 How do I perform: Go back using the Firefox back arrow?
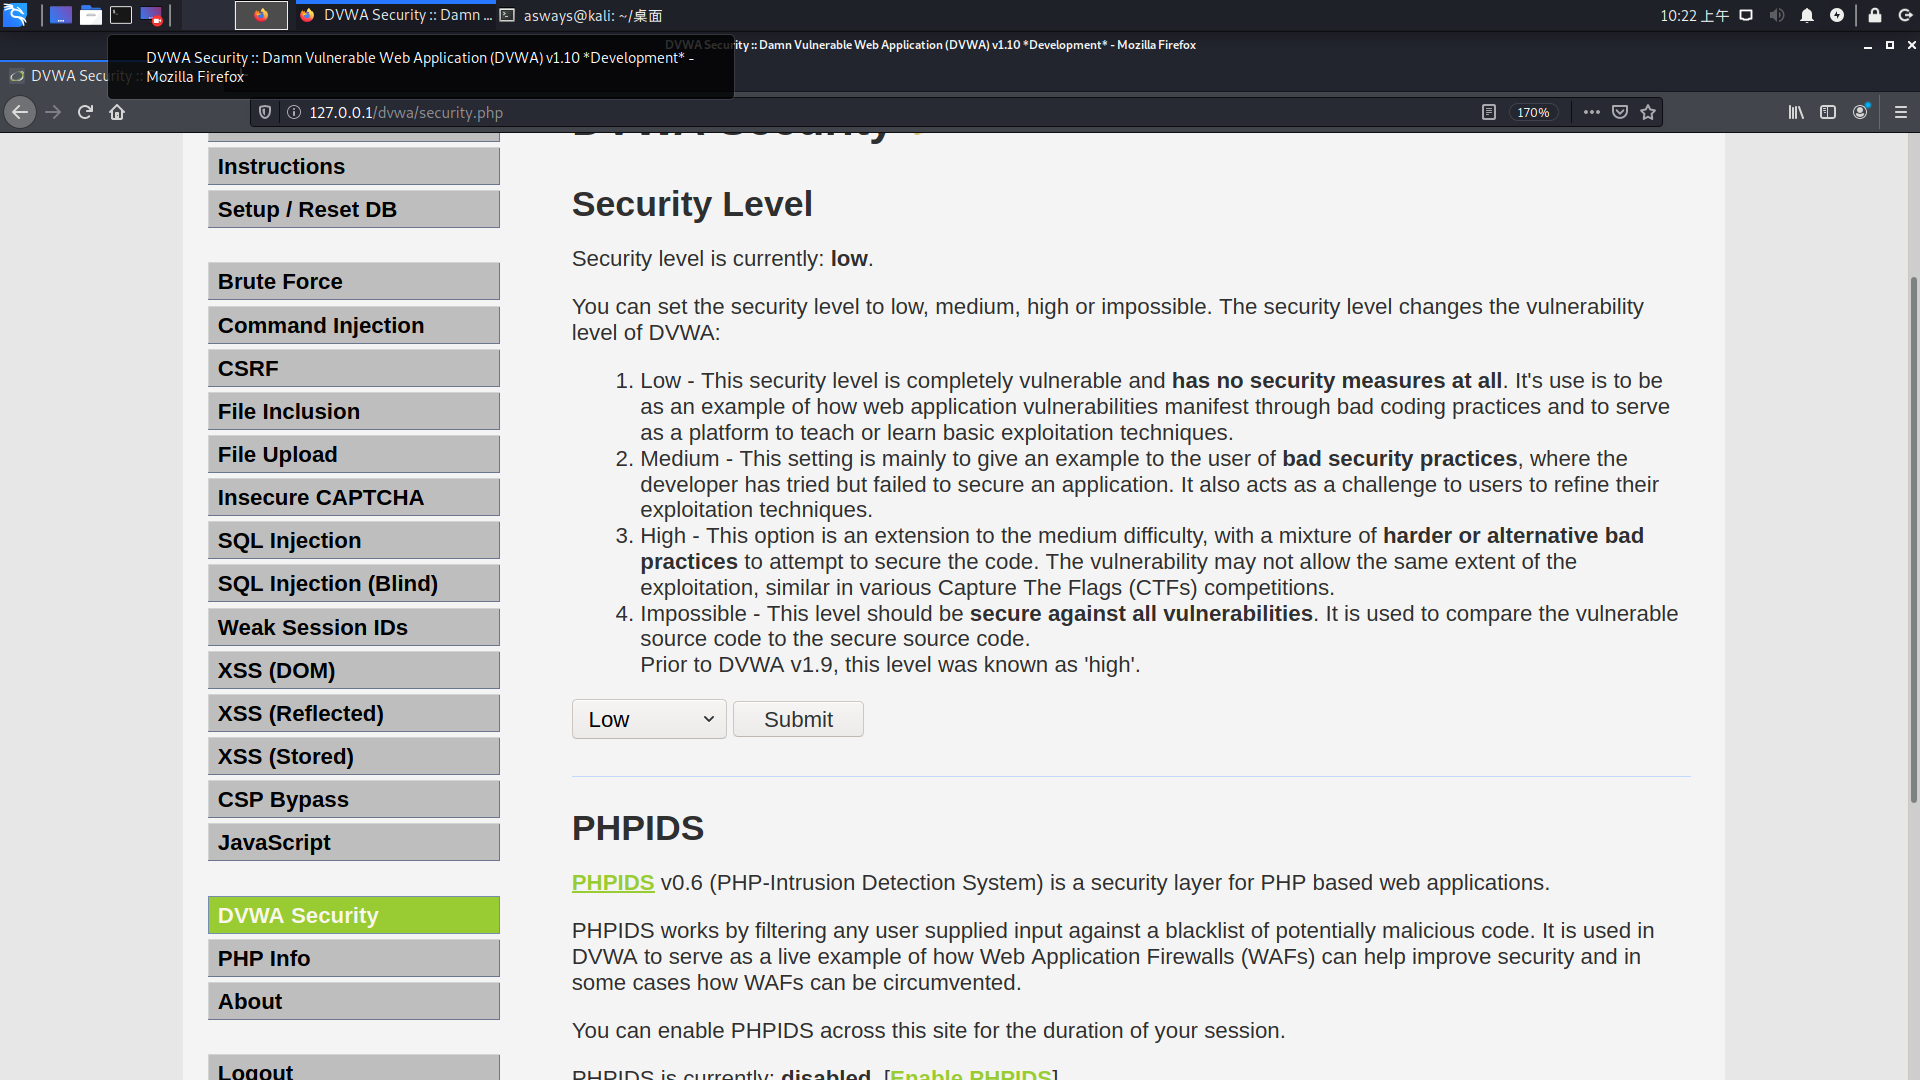[20, 112]
